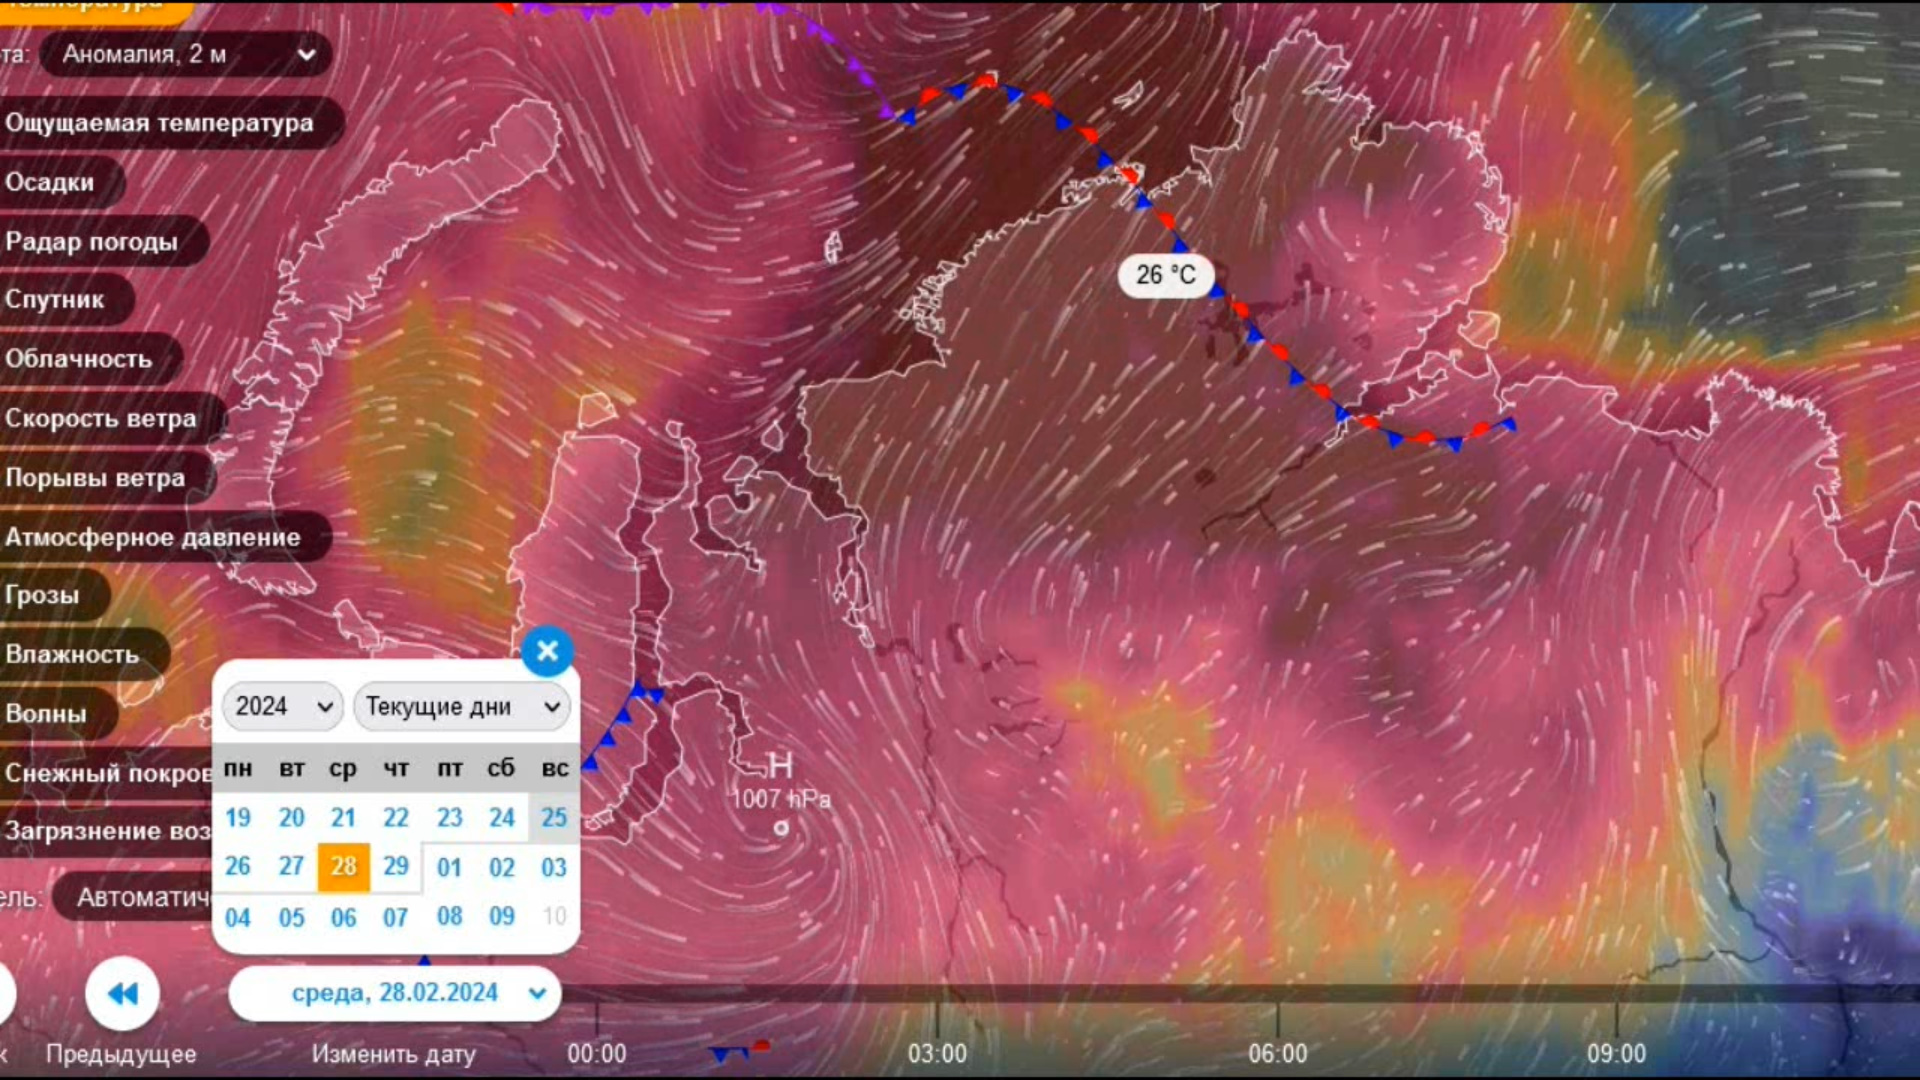Image resolution: width=1920 pixels, height=1080 pixels.
Task: Click the rewind Previous round button
Action: [122, 993]
